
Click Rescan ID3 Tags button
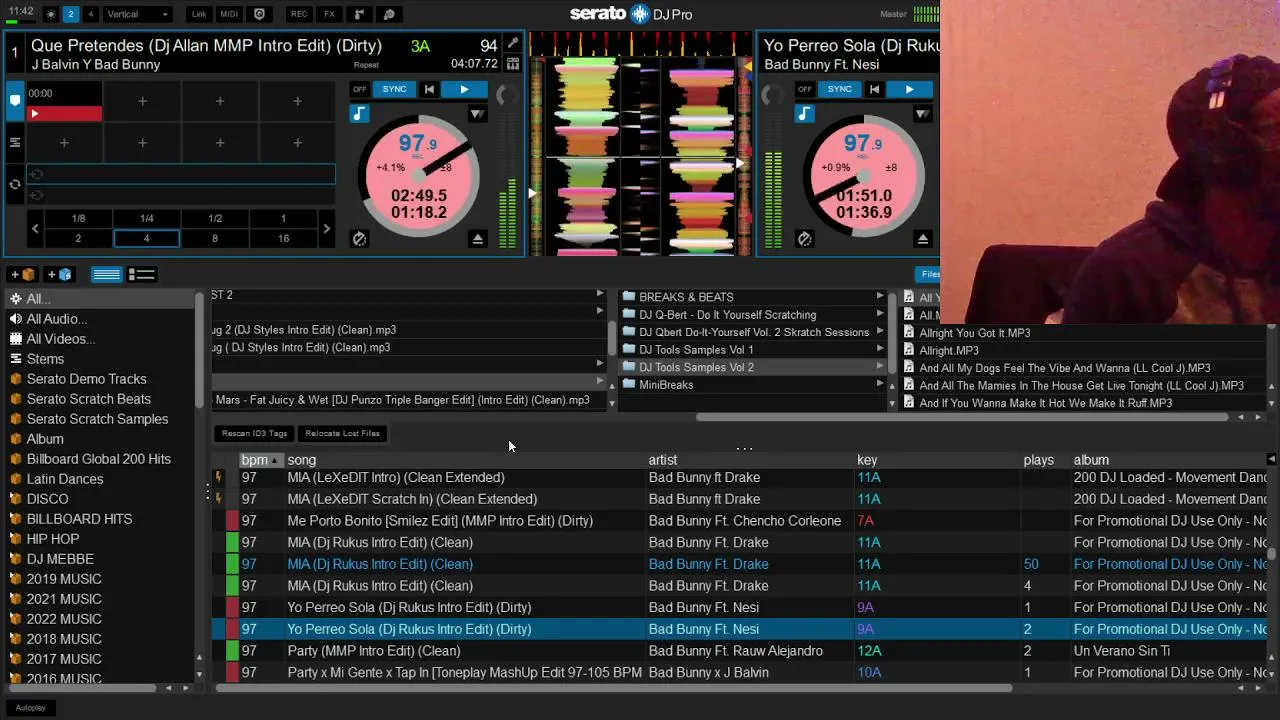[254, 433]
